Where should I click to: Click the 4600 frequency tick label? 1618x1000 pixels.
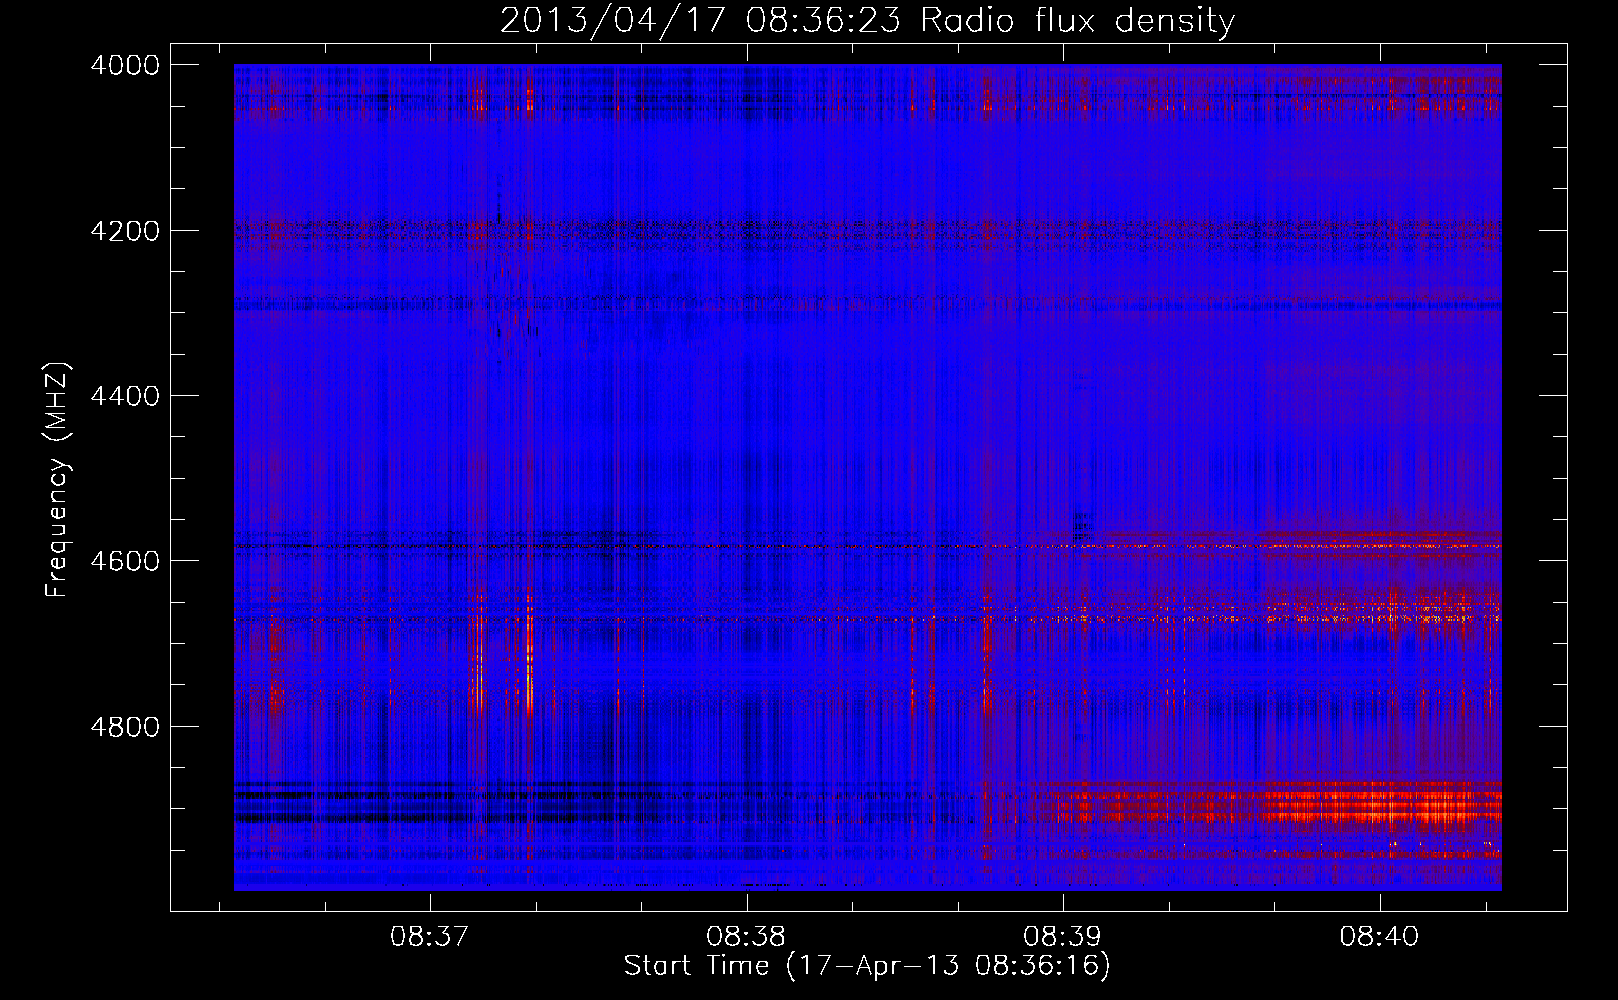(x=125, y=561)
